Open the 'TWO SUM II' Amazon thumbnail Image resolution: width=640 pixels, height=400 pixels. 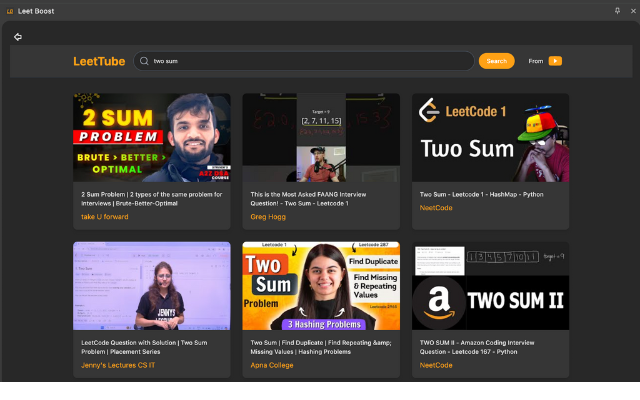click(x=490, y=286)
